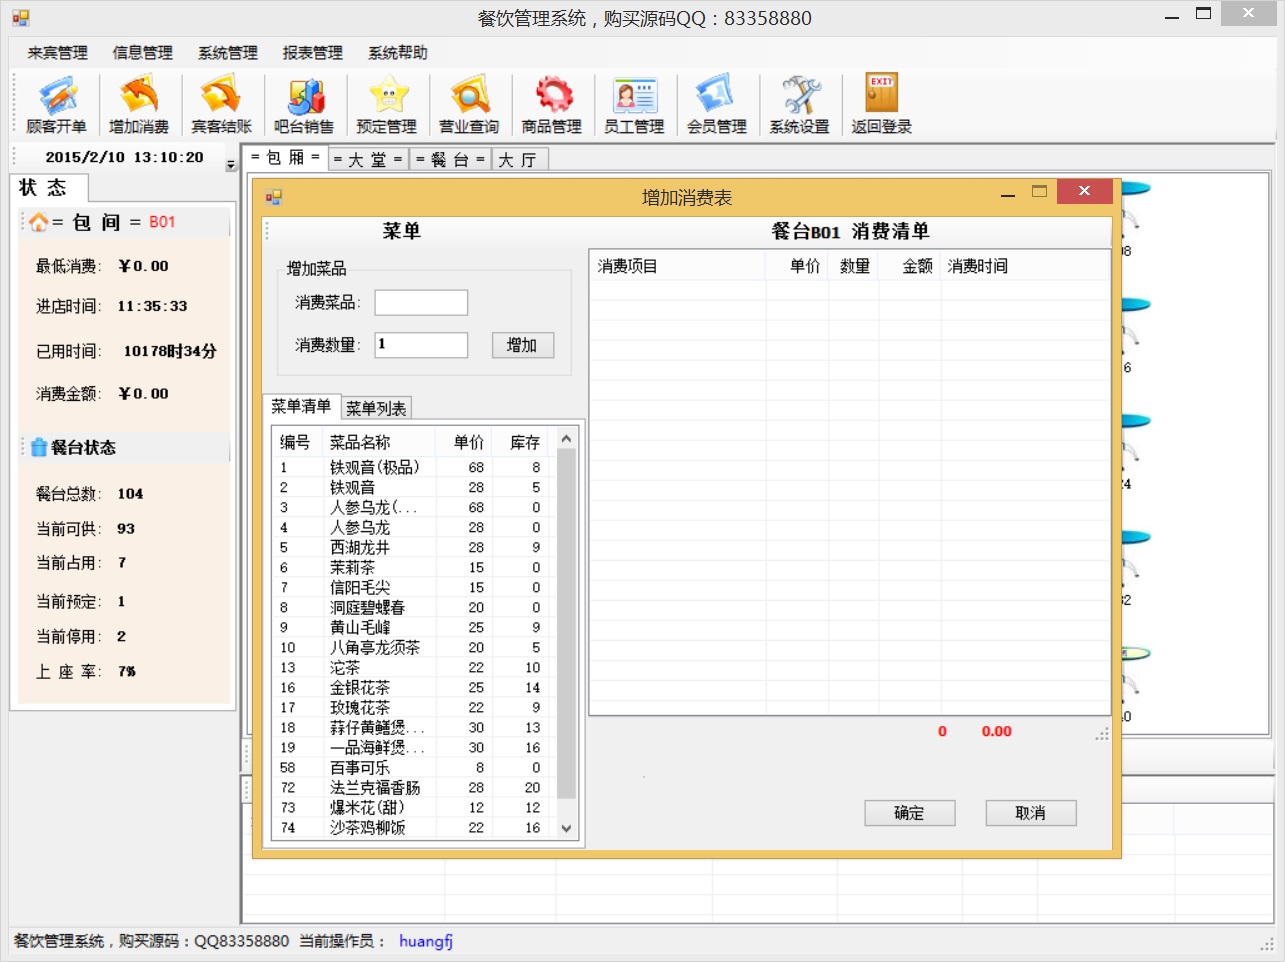Click the 消费菜品 input field
This screenshot has width=1285, height=962.
(x=421, y=303)
